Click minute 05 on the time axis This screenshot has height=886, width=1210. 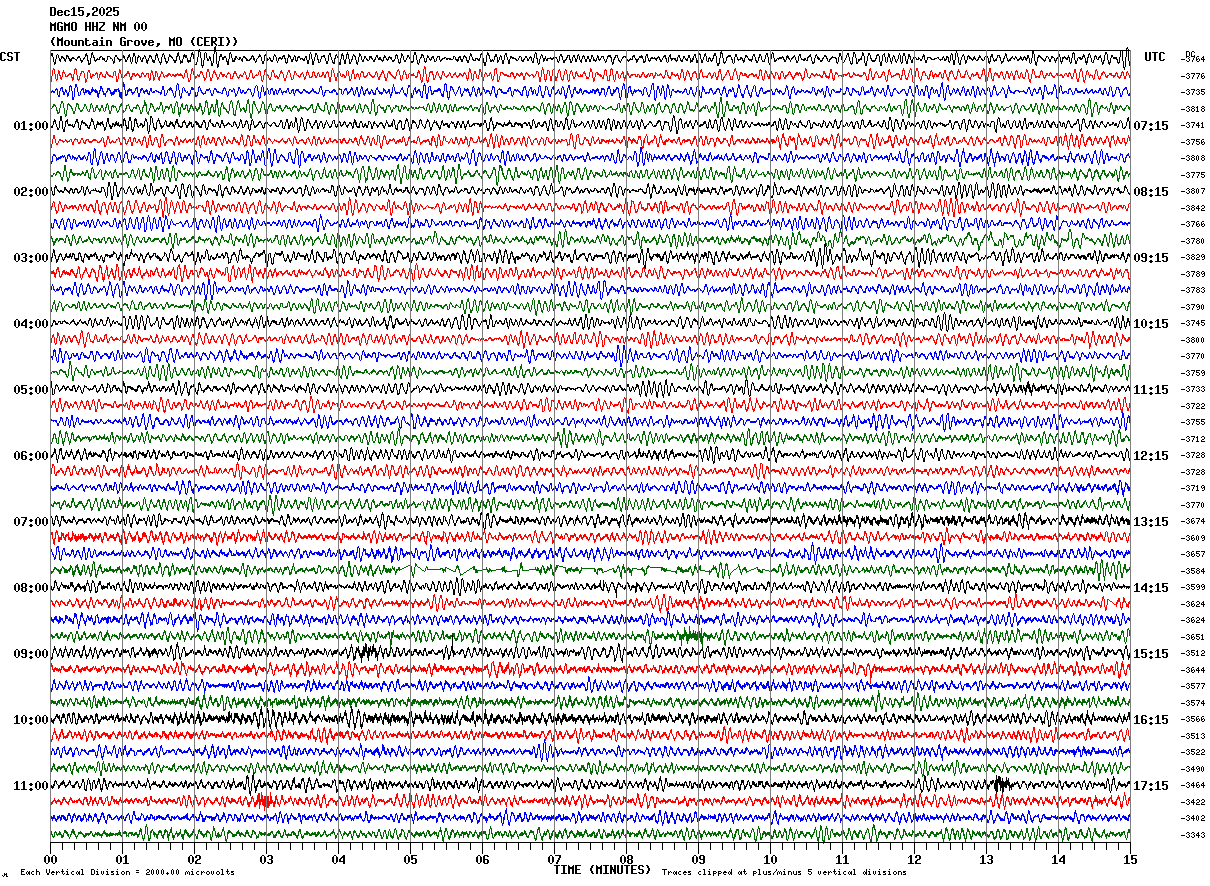pos(410,859)
